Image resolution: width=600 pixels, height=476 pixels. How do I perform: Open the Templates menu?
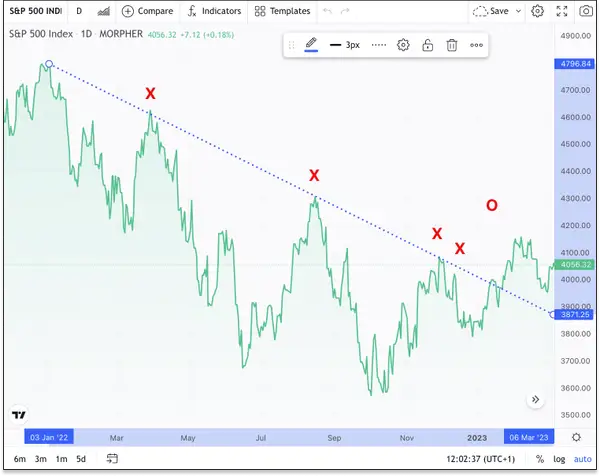282,11
